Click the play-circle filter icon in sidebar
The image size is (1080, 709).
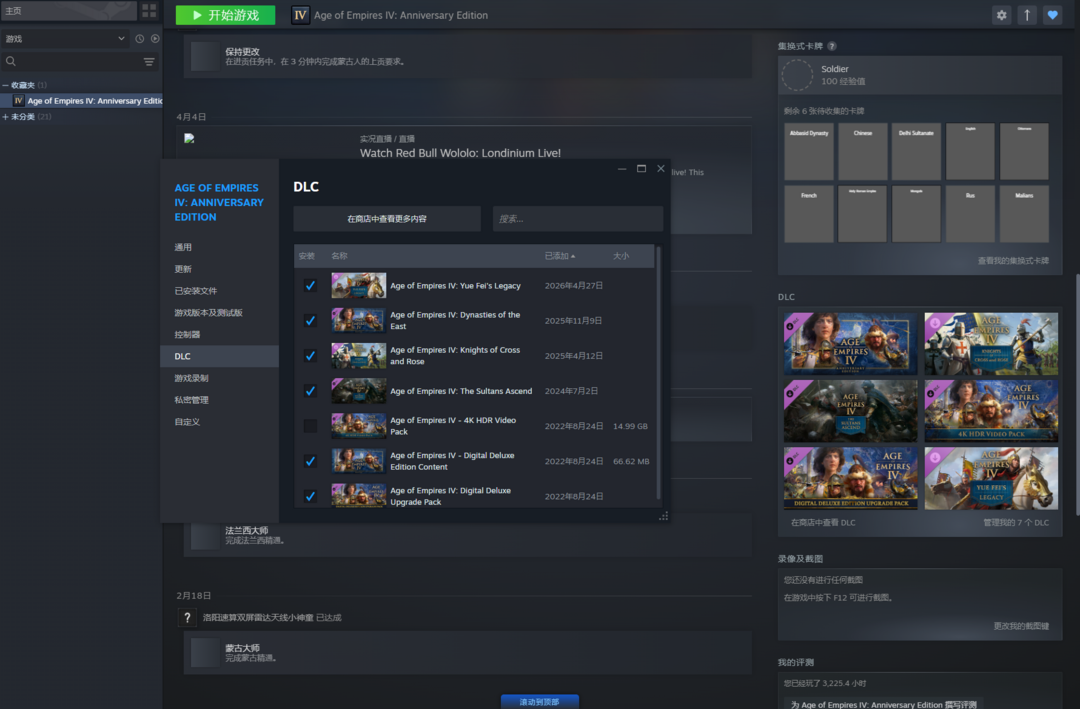pos(155,39)
